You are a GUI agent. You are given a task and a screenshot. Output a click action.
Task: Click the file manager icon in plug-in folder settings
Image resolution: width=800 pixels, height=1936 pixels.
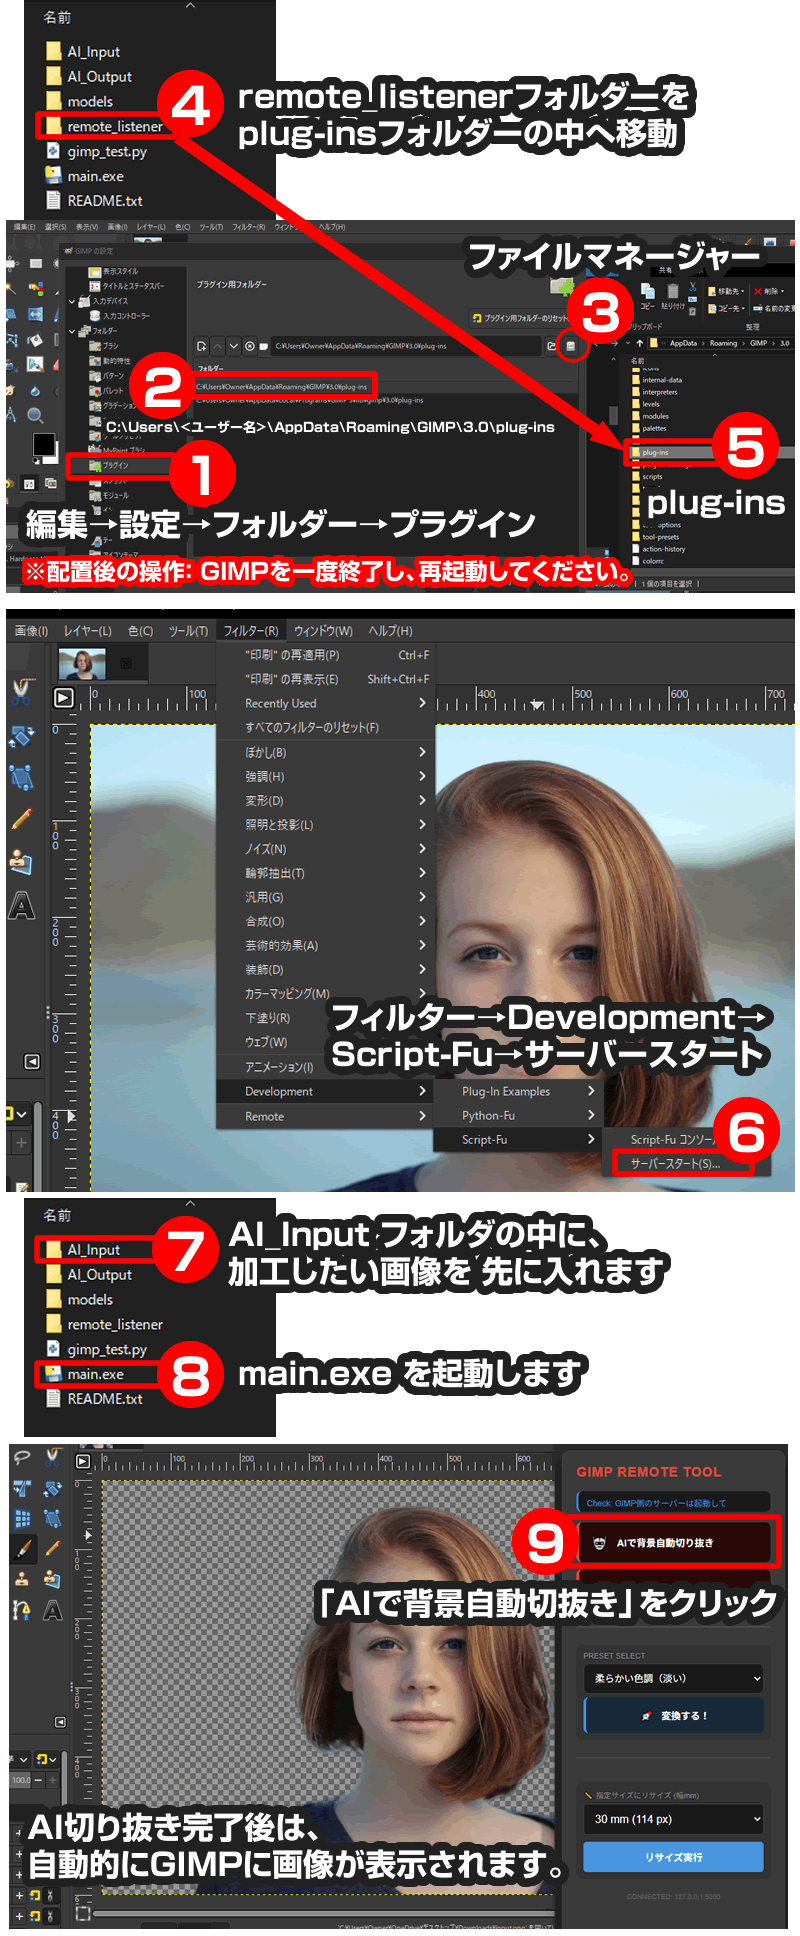coord(571,346)
